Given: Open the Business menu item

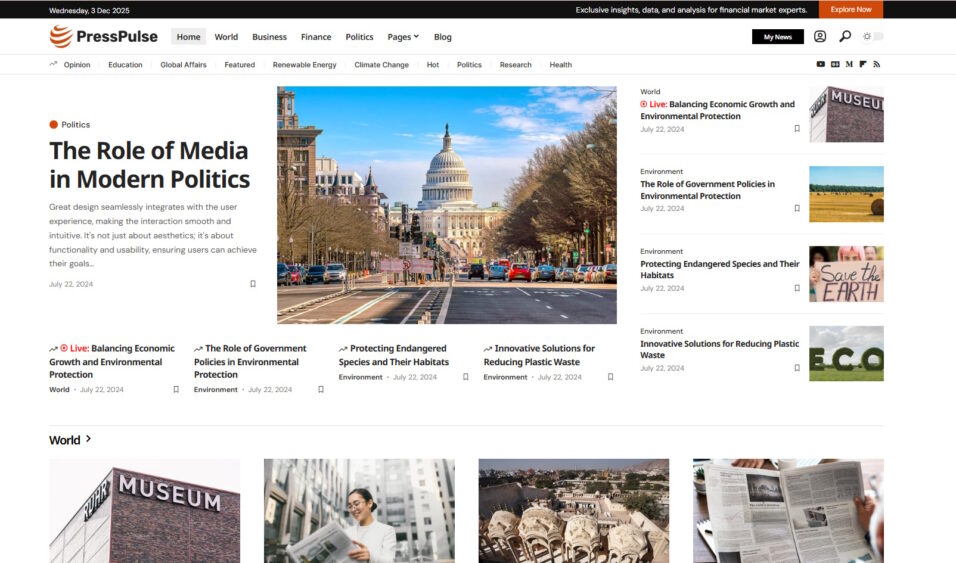Looking at the screenshot, I should coord(269,37).
